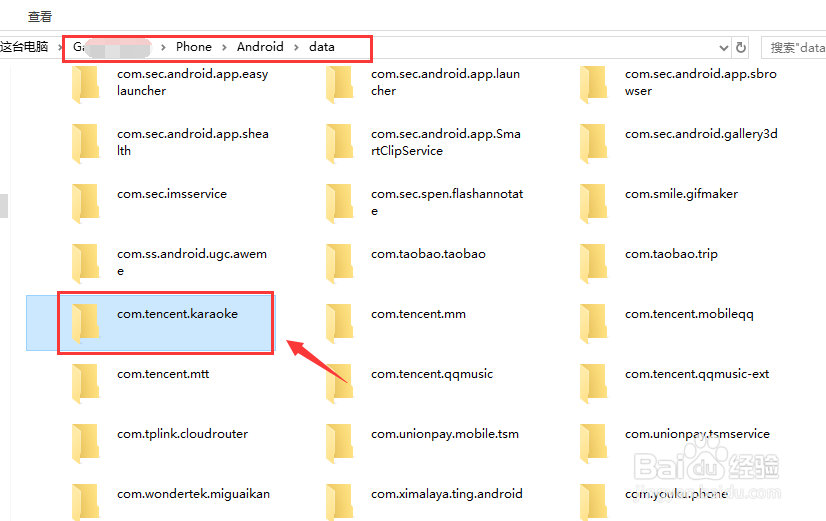Viewport: 826px width, 521px height.
Task: Click 这台电脑 in the address breadcrumb
Action: [x=24, y=47]
